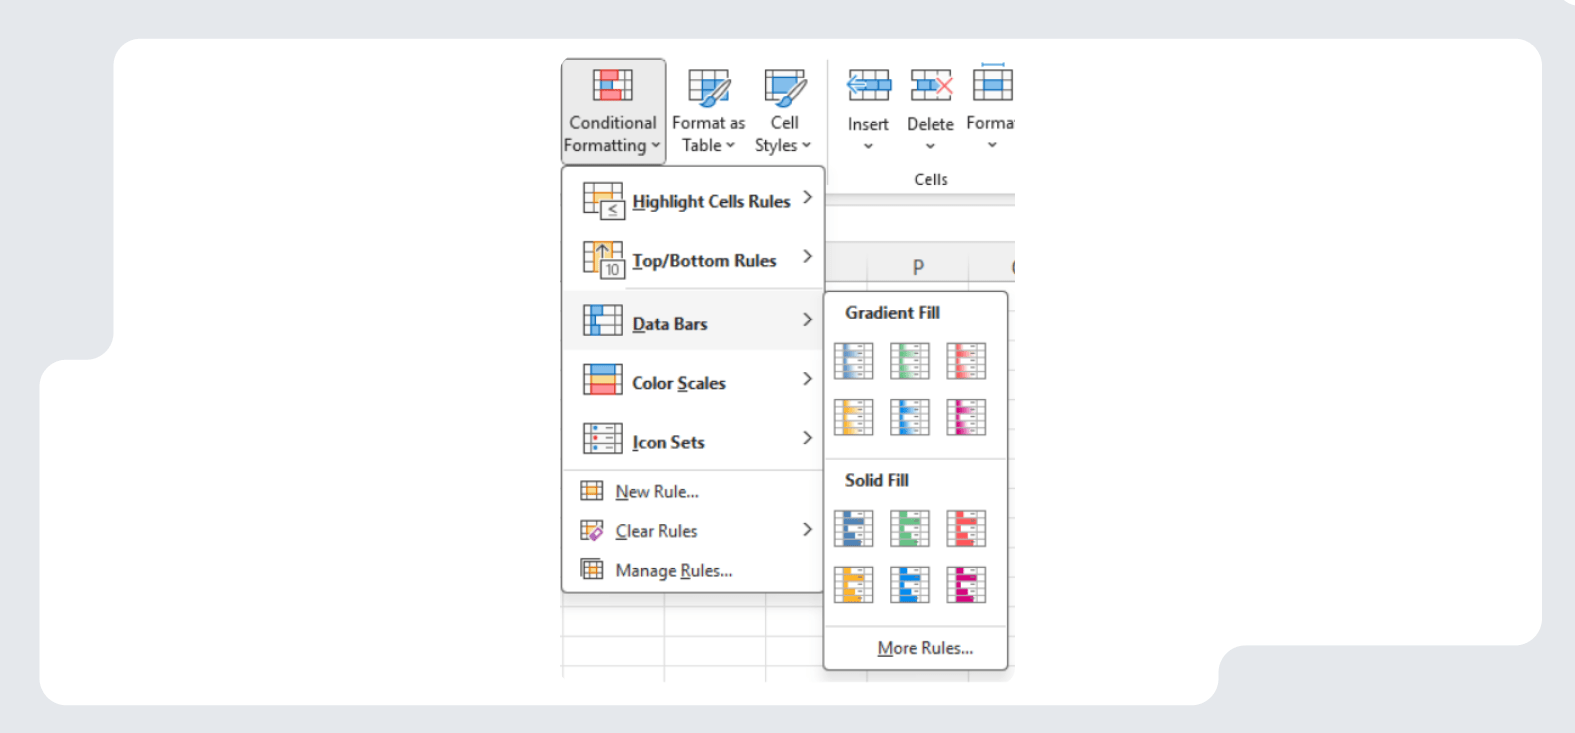1575x733 pixels.
Task: Click More Rules at submenu bottom
Action: click(925, 648)
